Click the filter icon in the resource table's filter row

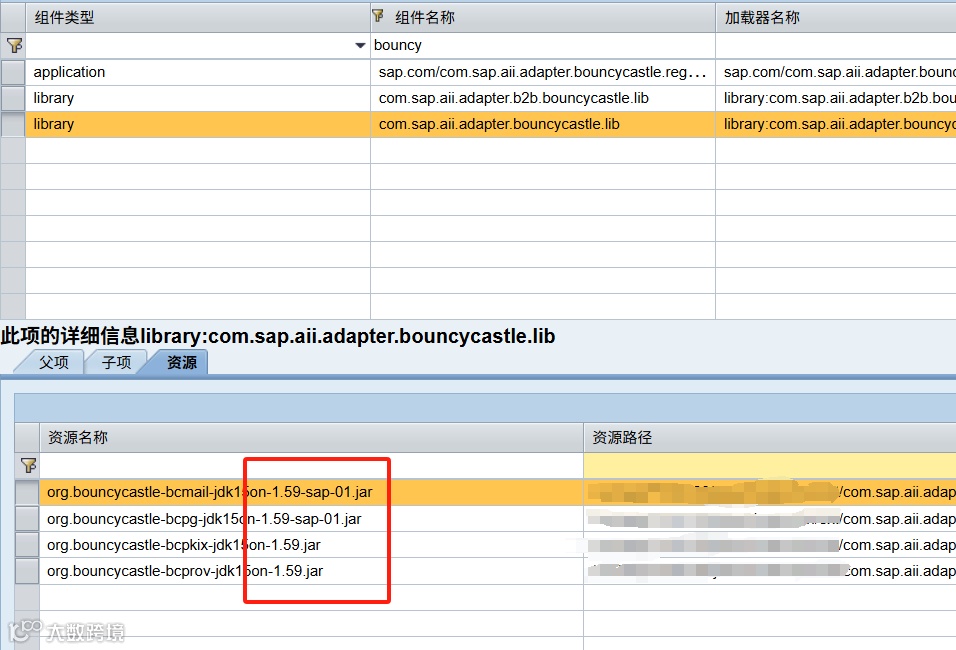pyautogui.click(x=28, y=466)
